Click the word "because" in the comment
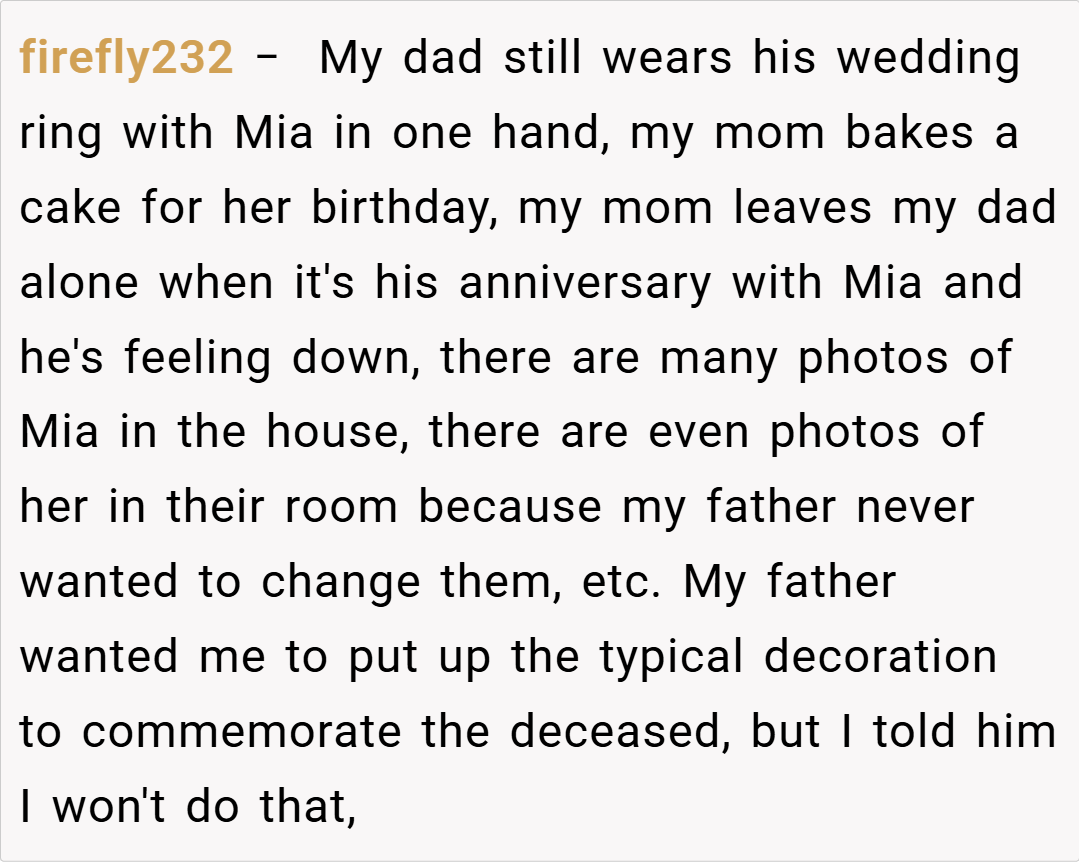 pos(510,507)
